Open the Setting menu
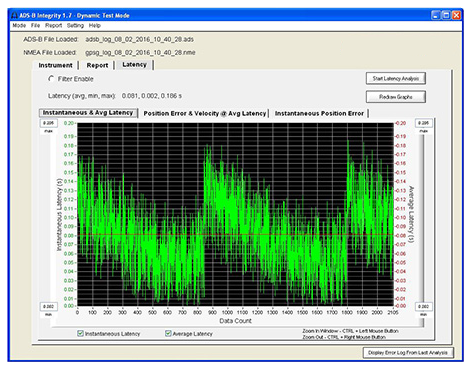Screen dimensions: 472x368 75,26
